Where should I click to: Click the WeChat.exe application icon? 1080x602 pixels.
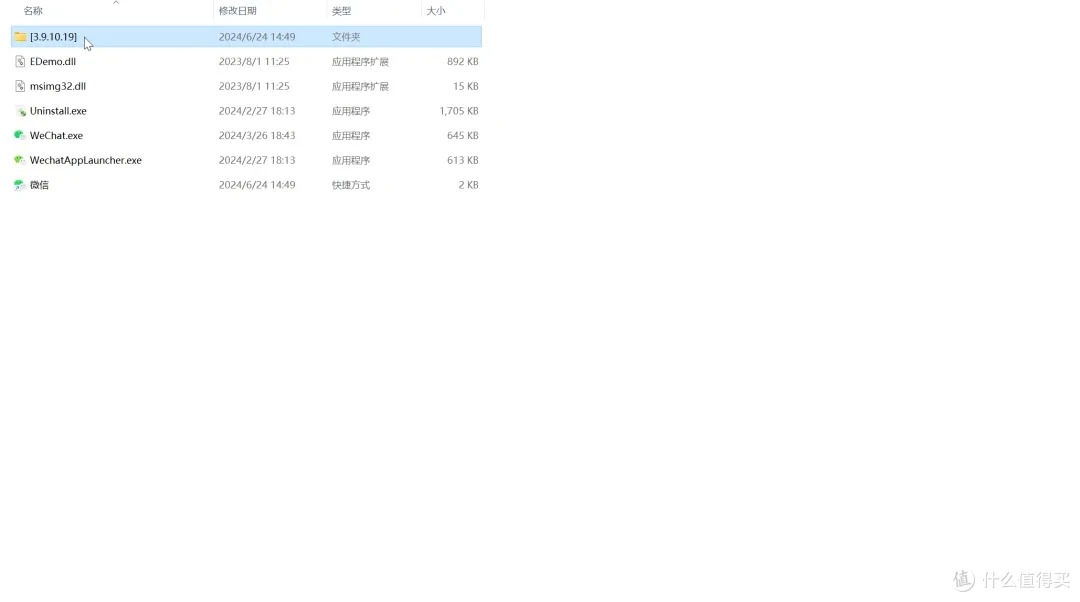(20, 136)
